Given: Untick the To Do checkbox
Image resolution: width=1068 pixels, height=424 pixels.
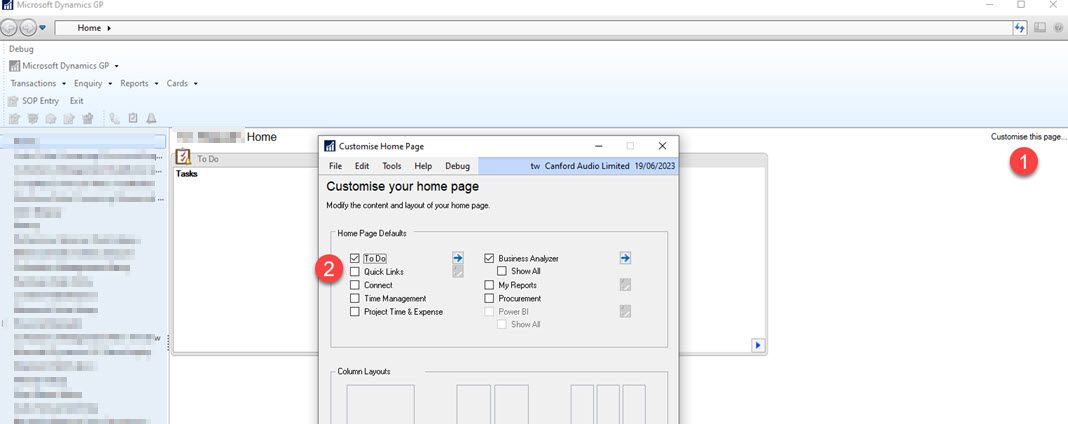Looking at the screenshot, I should 354,259.
